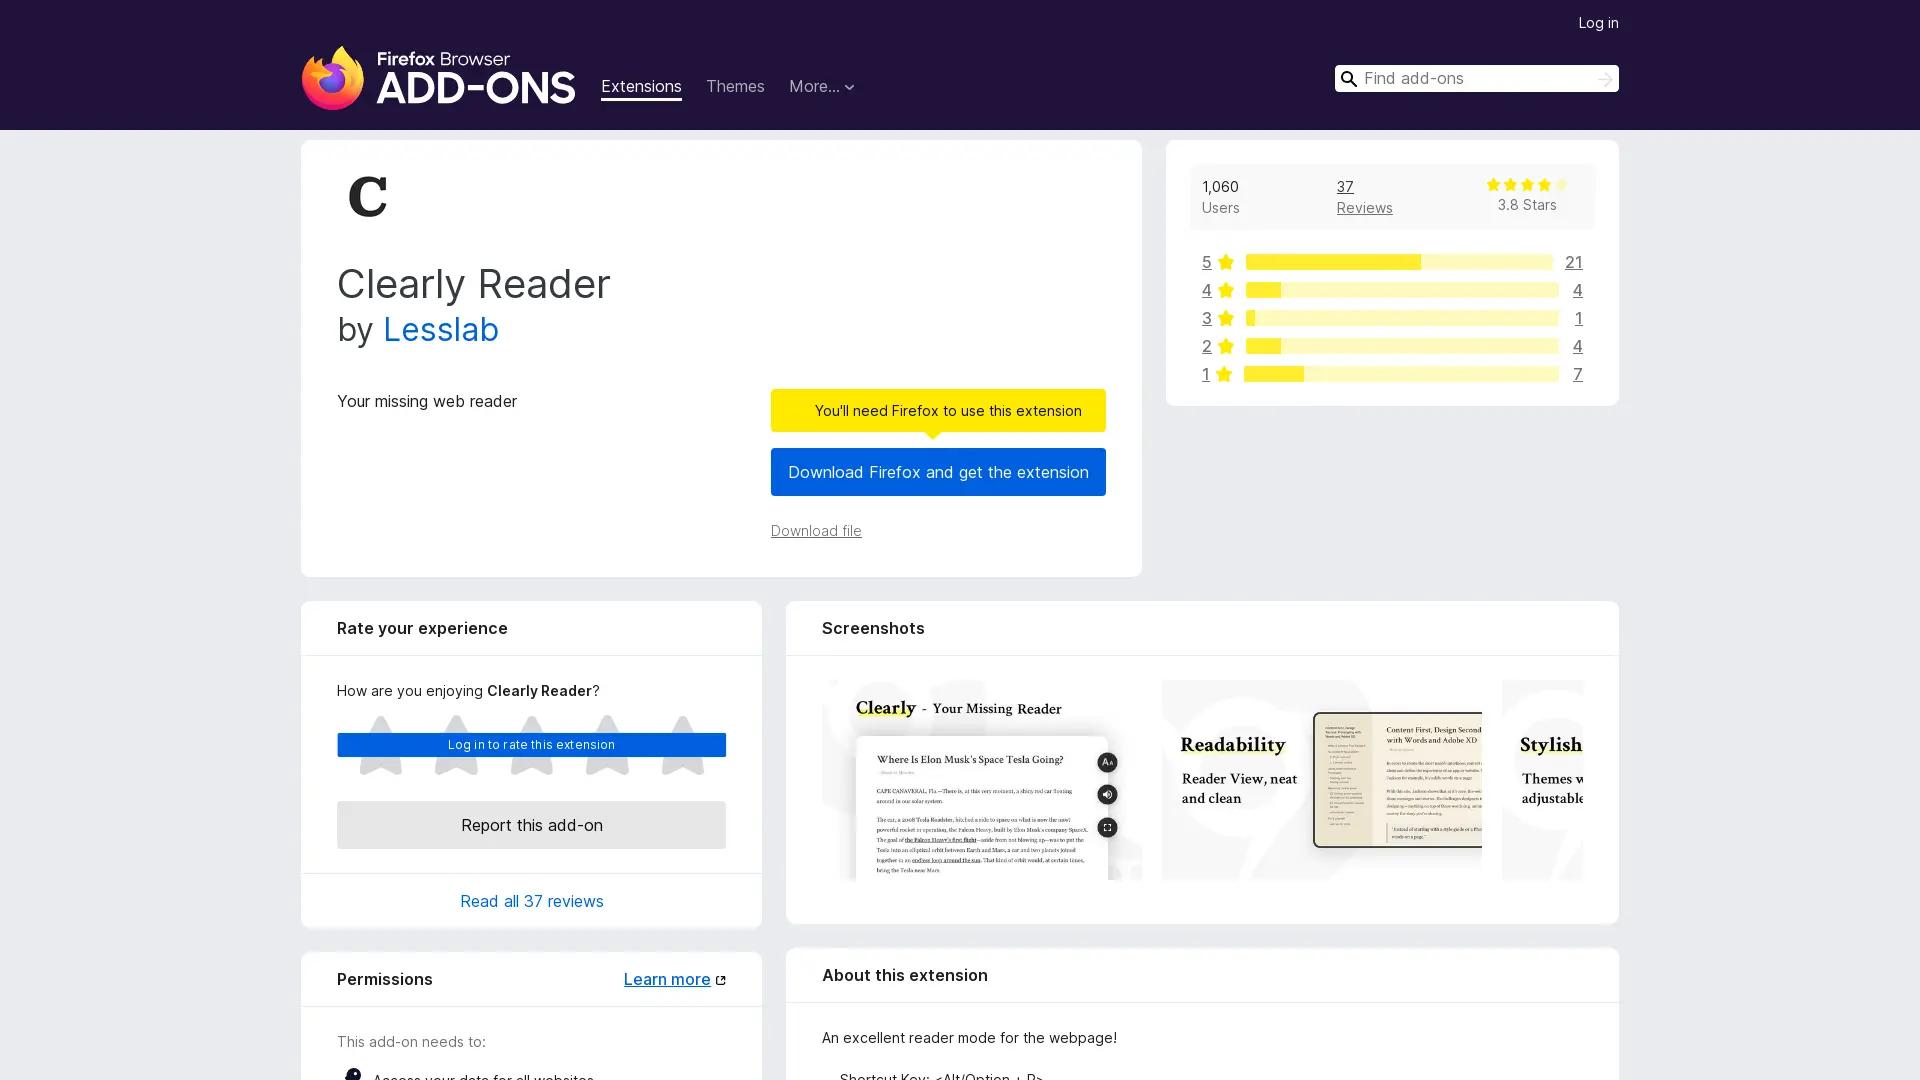This screenshot has width=1920, height=1080.
Task: Click the arrow submit icon in the search field
Action: click(1604, 79)
